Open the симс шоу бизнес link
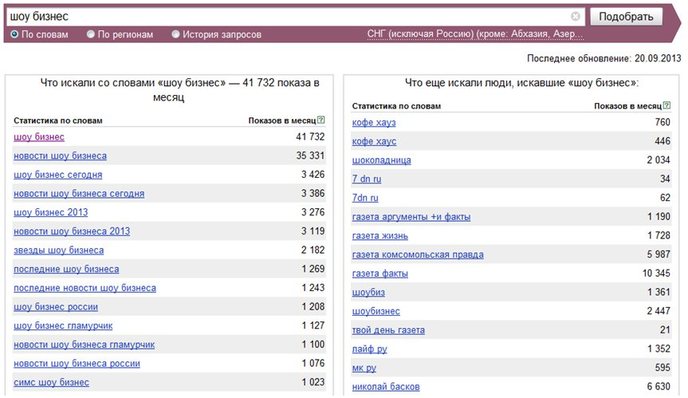The width and height of the screenshot is (688, 398). click(x=51, y=382)
